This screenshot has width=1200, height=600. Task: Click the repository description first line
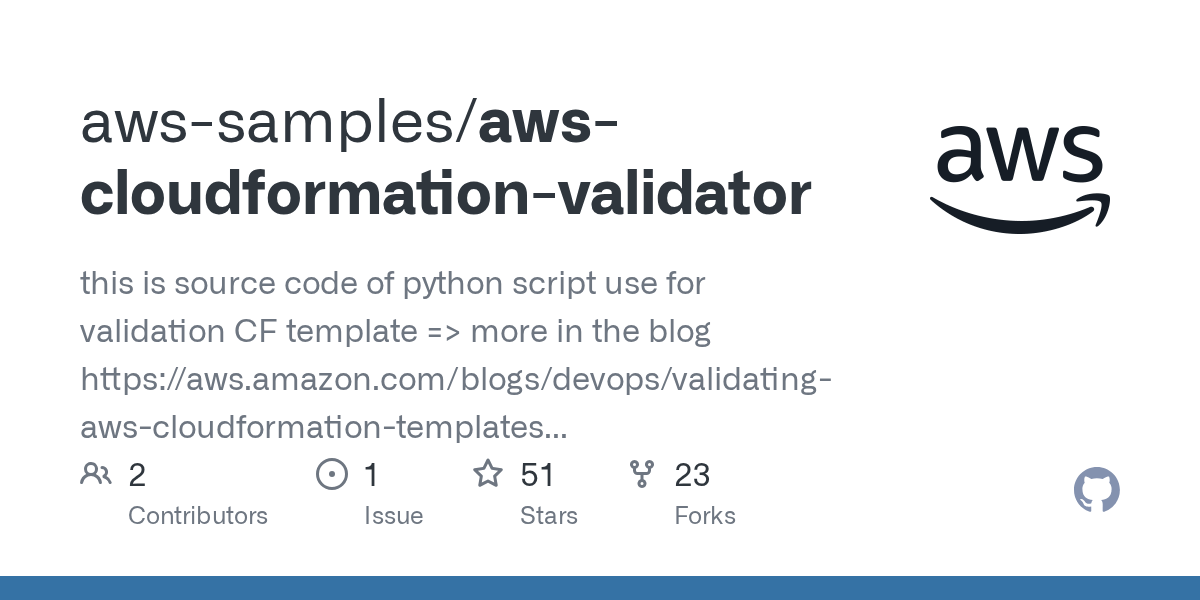[392, 284]
